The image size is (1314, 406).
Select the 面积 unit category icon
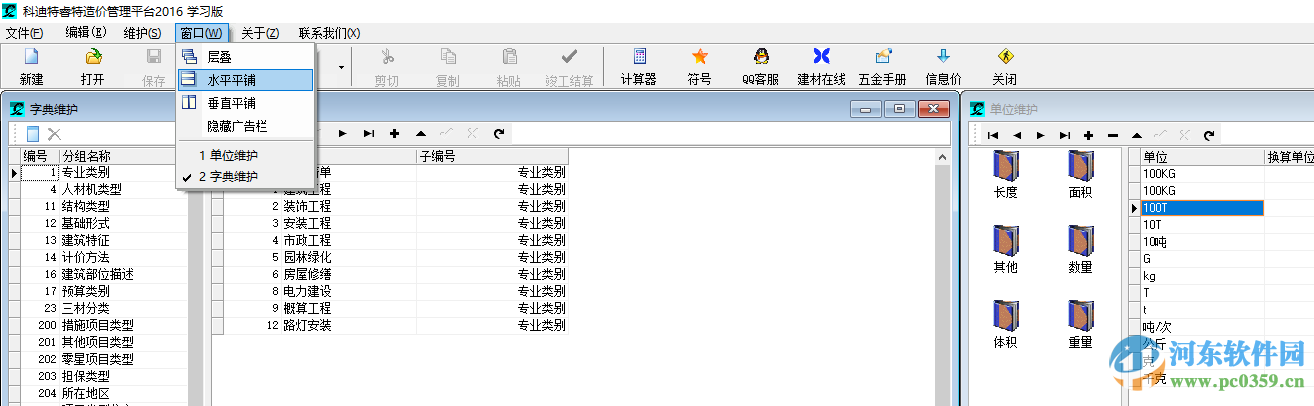tap(1081, 174)
